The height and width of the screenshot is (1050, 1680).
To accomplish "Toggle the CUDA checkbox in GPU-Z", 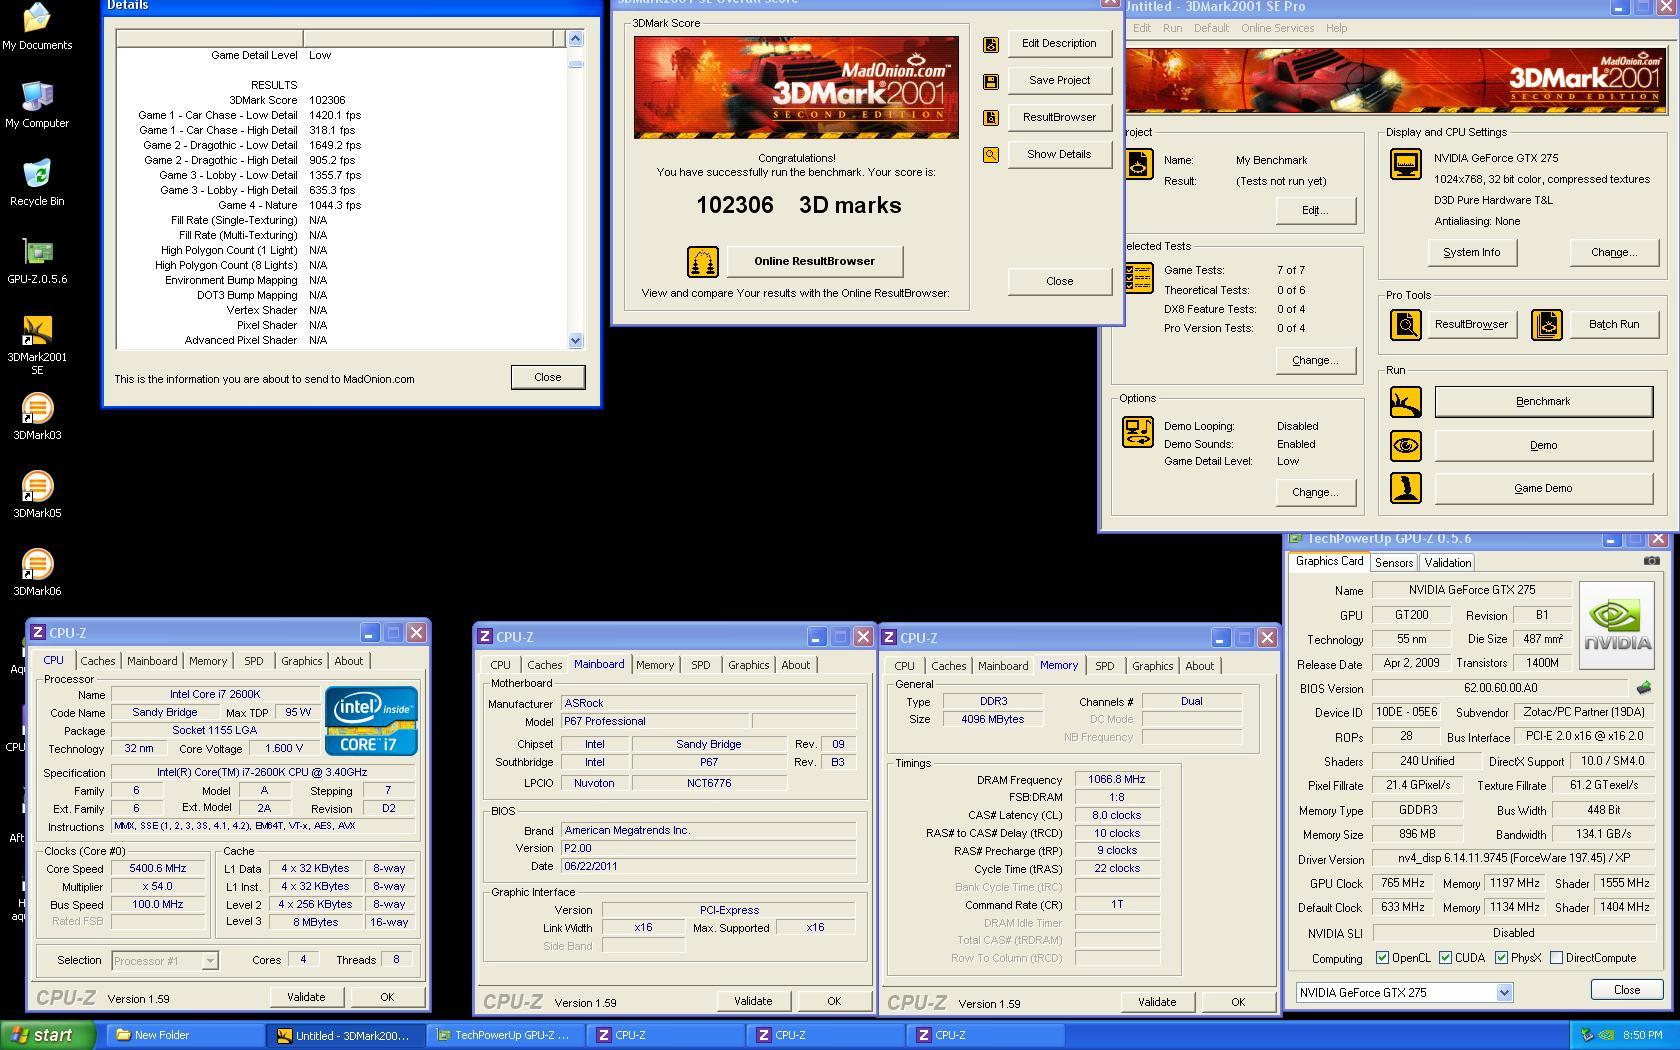I will [1445, 958].
